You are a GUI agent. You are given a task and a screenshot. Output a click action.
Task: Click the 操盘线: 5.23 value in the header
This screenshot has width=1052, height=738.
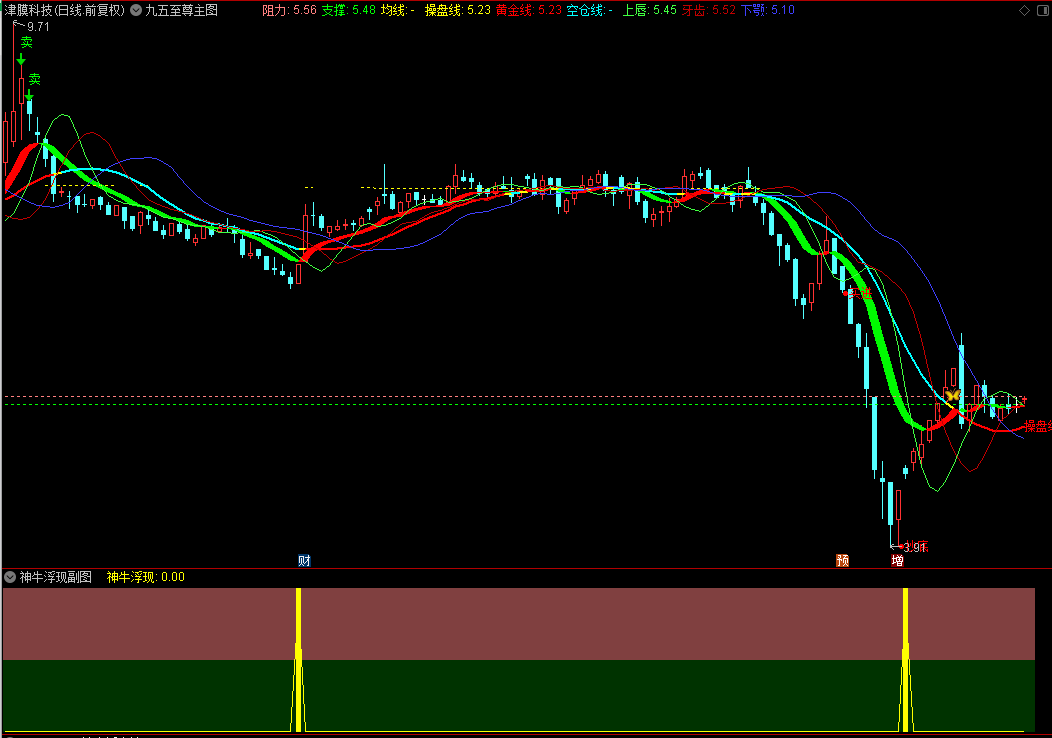point(458,10)
